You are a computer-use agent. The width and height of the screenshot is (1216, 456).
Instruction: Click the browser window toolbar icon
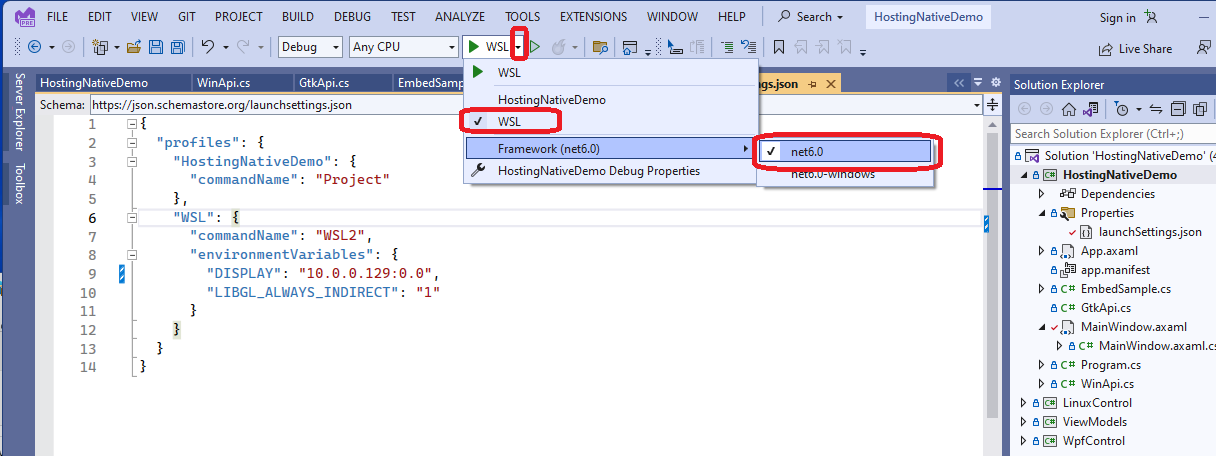tap(630, 47)
